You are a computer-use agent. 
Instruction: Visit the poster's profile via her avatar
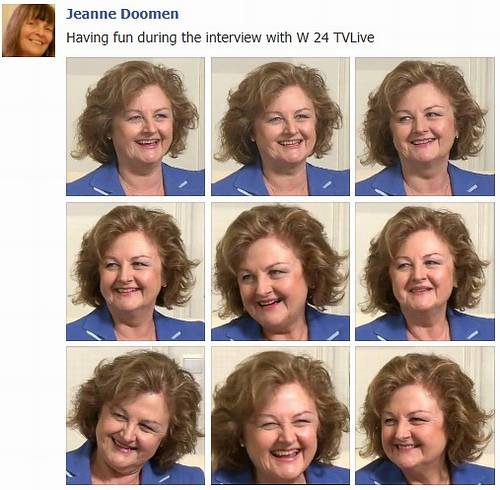28,30
